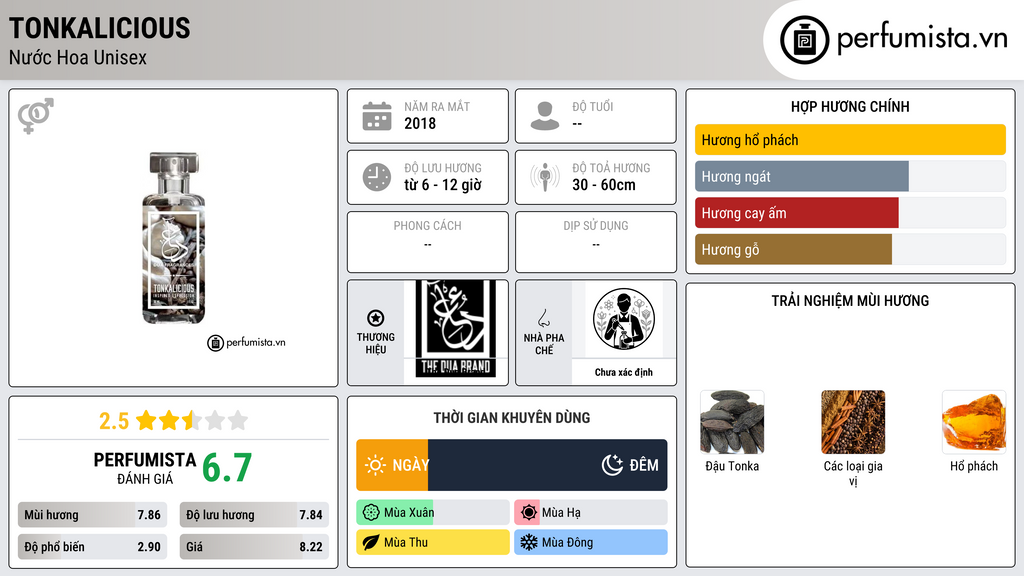Click the perfumista.vn perfume bottle logo icon
The image size is (1024, 576).
pos(804,40)
